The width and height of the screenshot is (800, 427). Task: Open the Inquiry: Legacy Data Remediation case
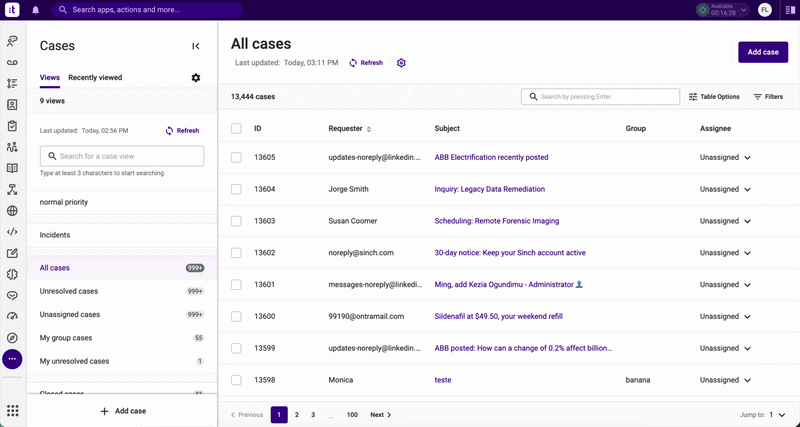[489, 189]
